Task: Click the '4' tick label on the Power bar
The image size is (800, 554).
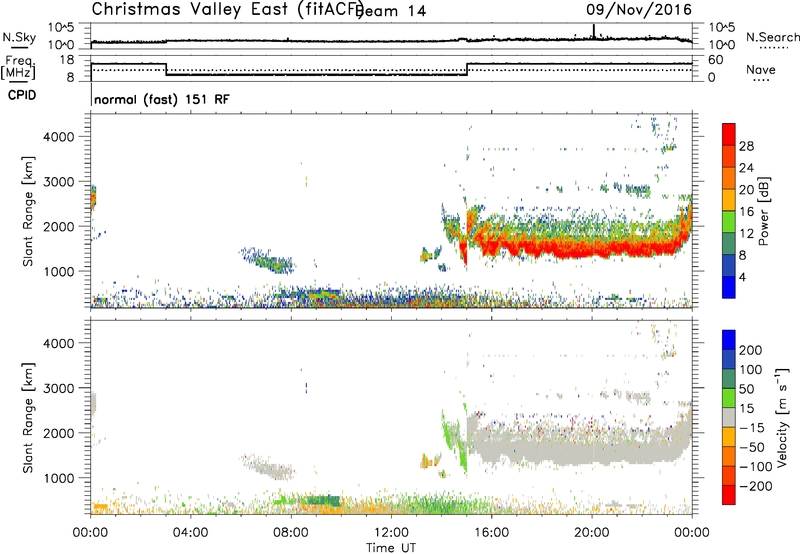Action: 742,277
